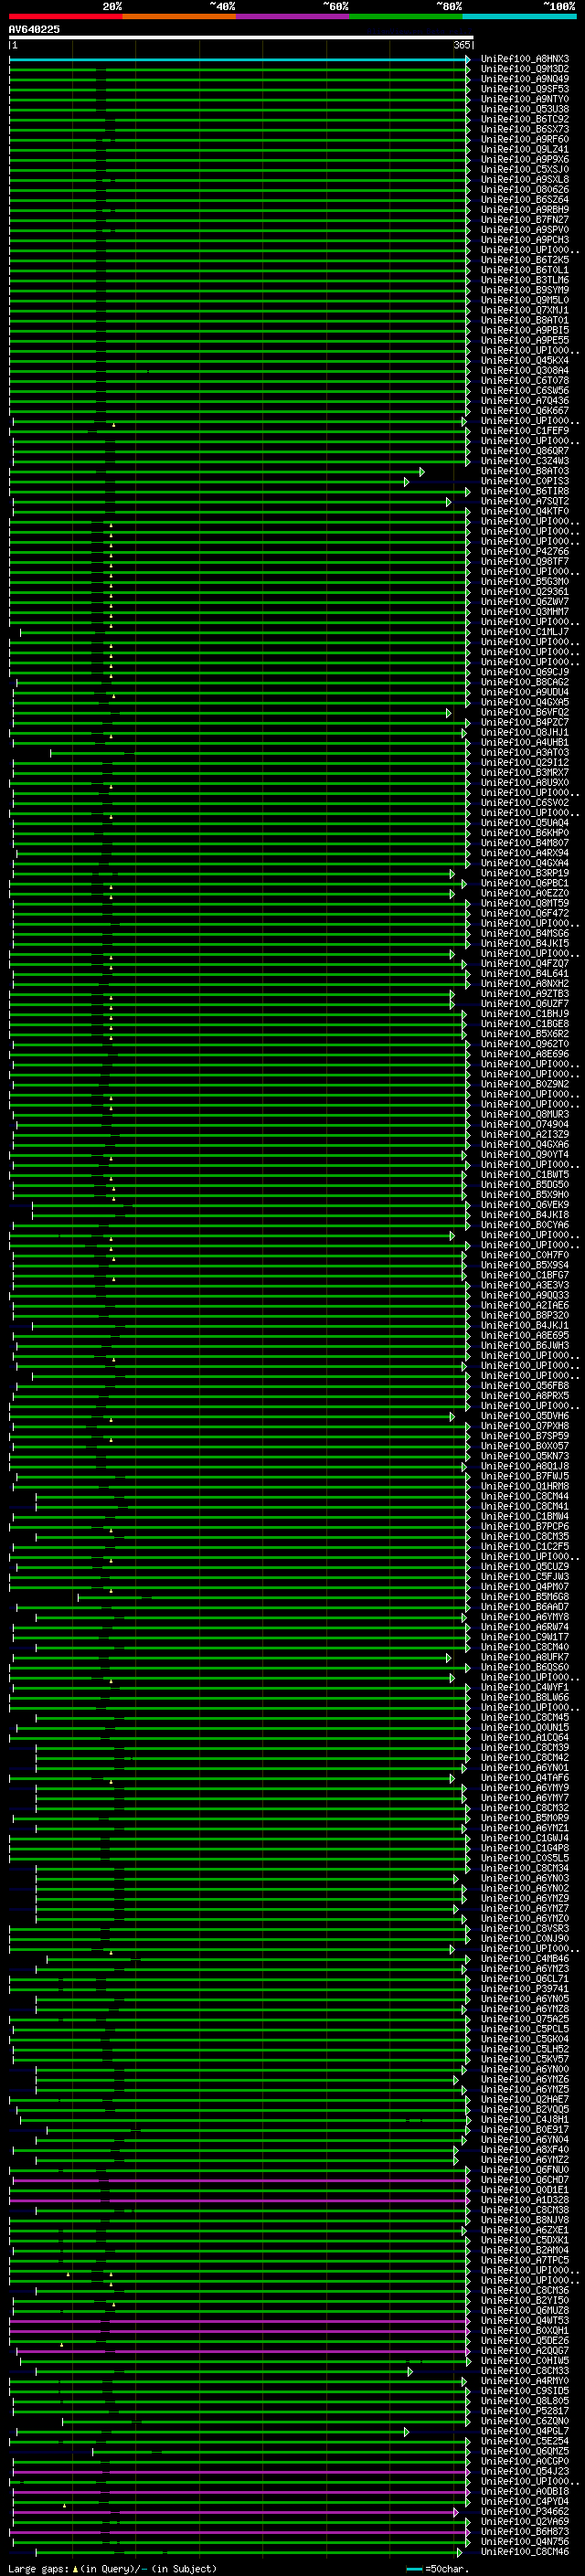Click the cyan 100% identity legend segment
The image size is (585, 2576).
519,17
